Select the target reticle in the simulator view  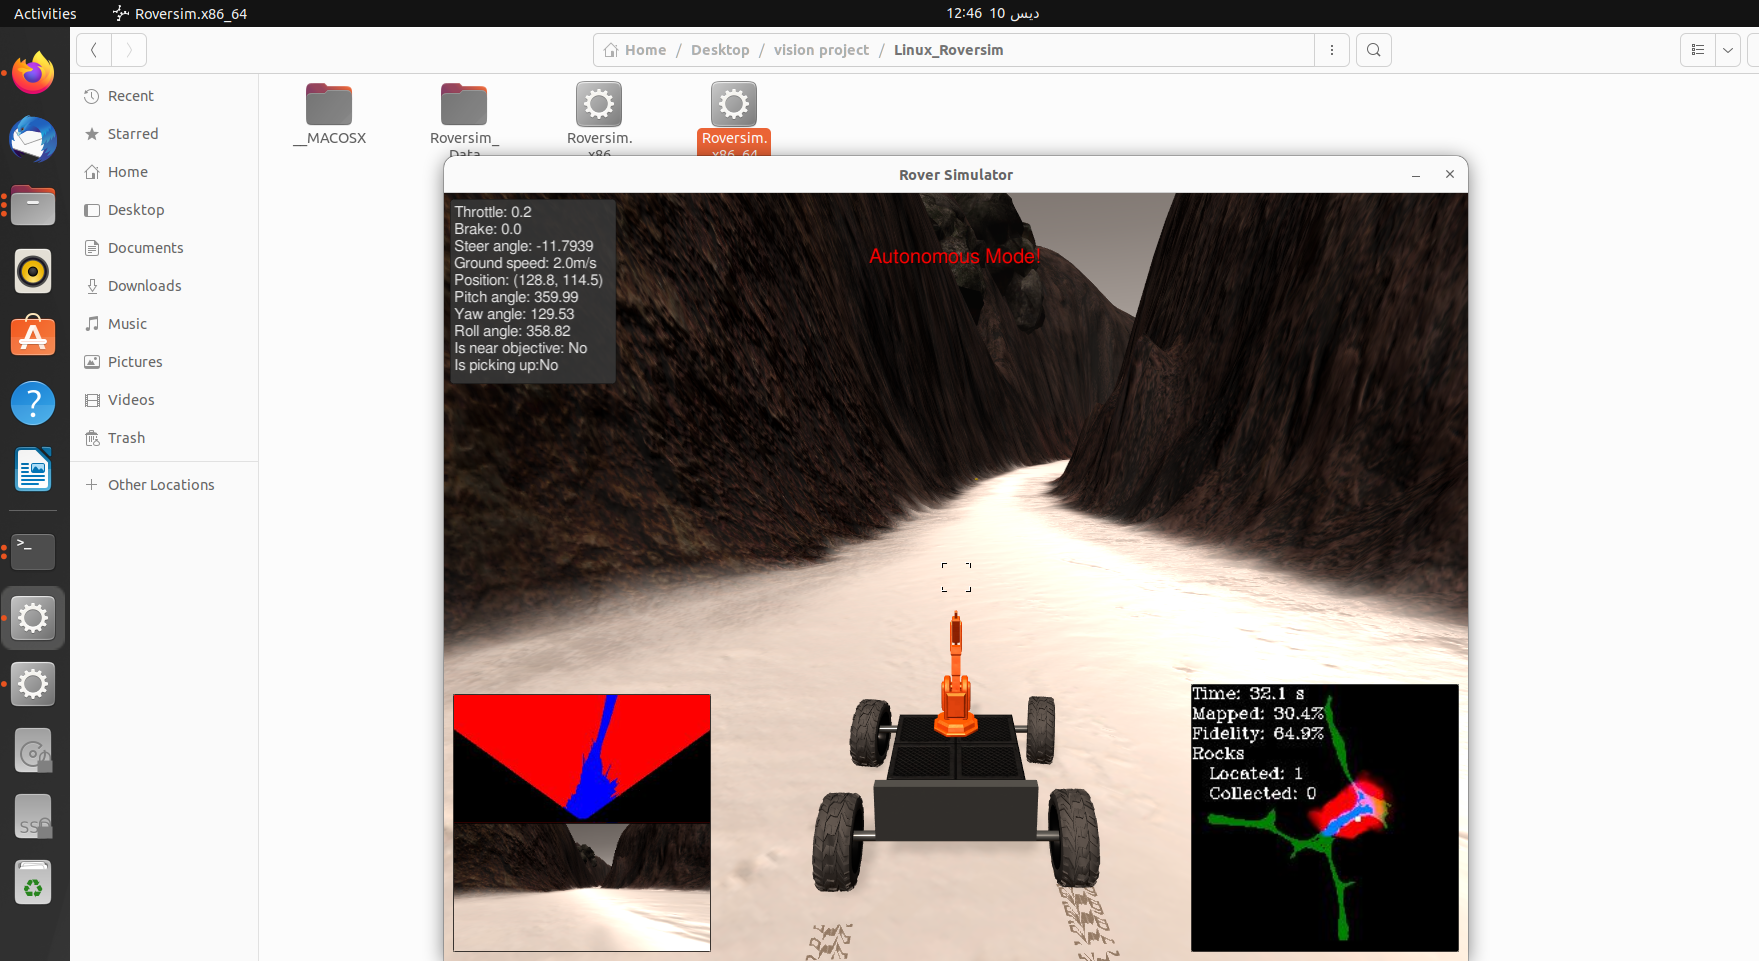(x=956, y=577)
